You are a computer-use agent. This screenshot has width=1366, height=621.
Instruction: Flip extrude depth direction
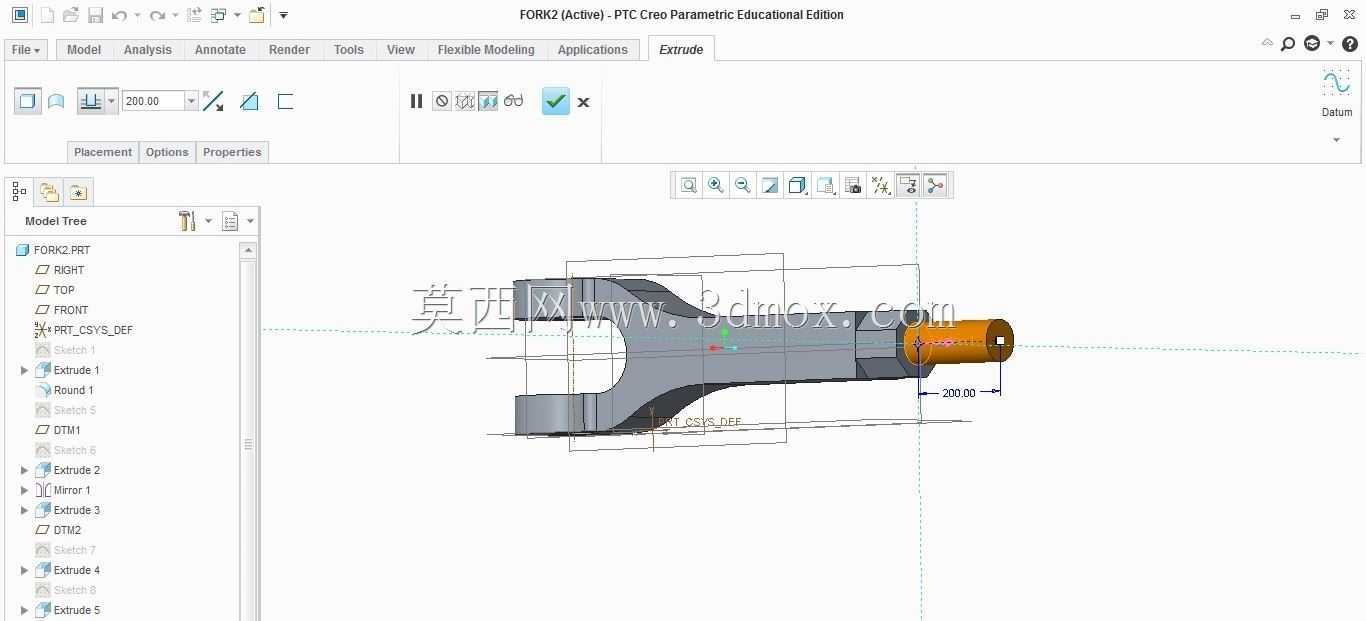coord(213,101)
